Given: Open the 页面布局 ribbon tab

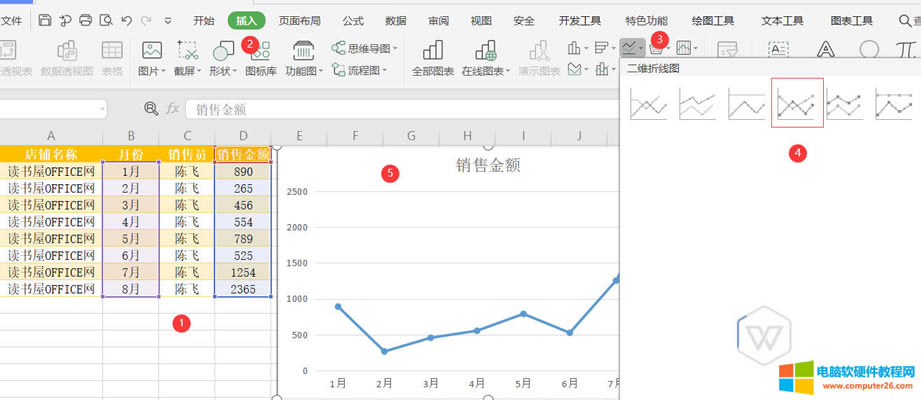Looking at the screenshot, I should click(301, 20).
